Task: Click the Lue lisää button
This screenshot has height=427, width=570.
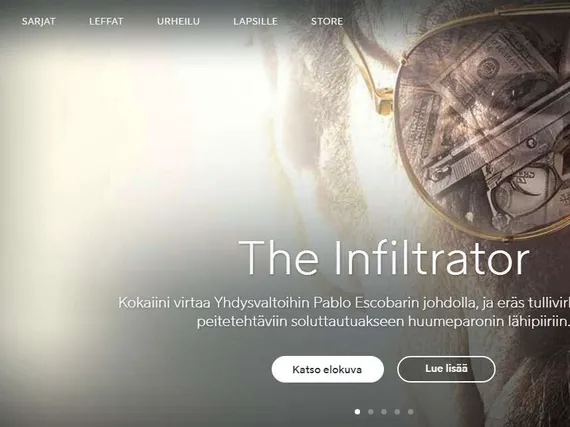Action: click(446, 369)
